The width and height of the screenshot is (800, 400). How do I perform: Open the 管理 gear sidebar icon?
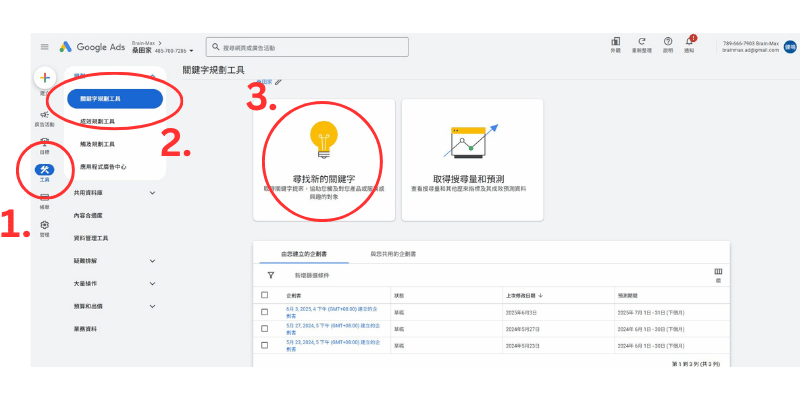(x=44, y=225)
